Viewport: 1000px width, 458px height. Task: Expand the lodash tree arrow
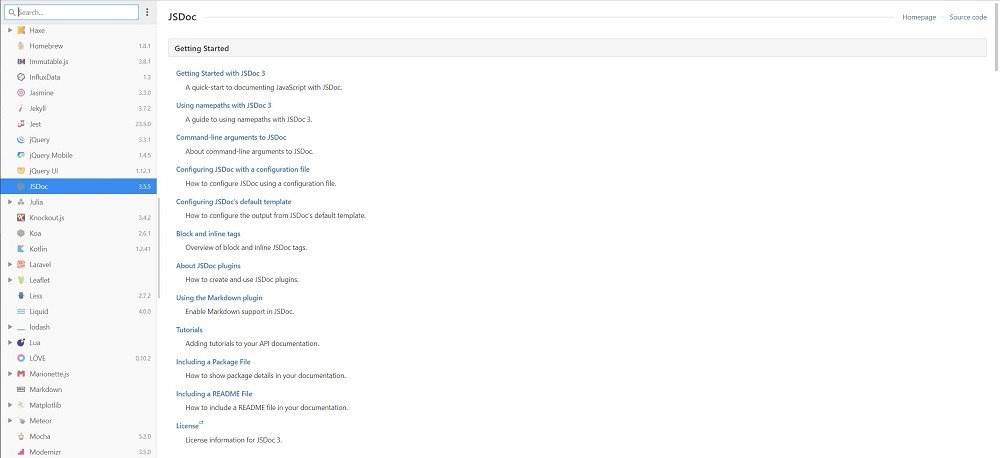click(x=10, y=327)
